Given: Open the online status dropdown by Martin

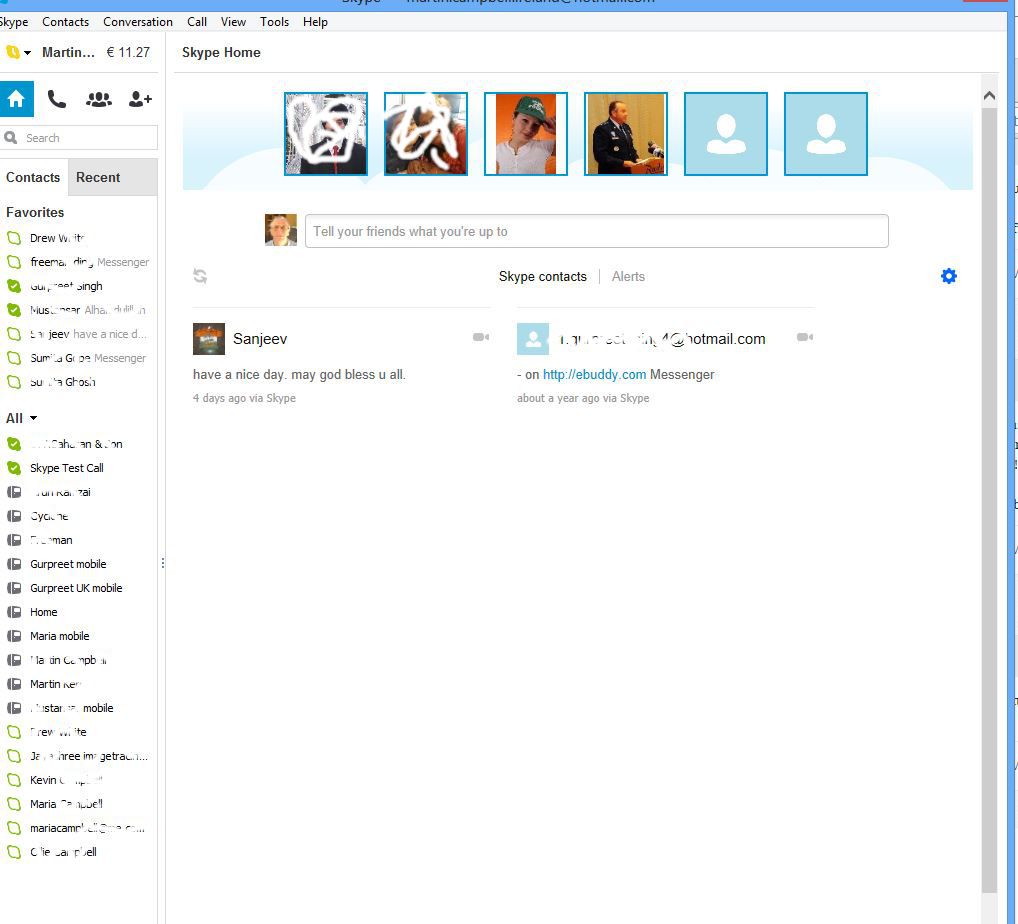Looking at the screenshot, I should click(19, 53).
